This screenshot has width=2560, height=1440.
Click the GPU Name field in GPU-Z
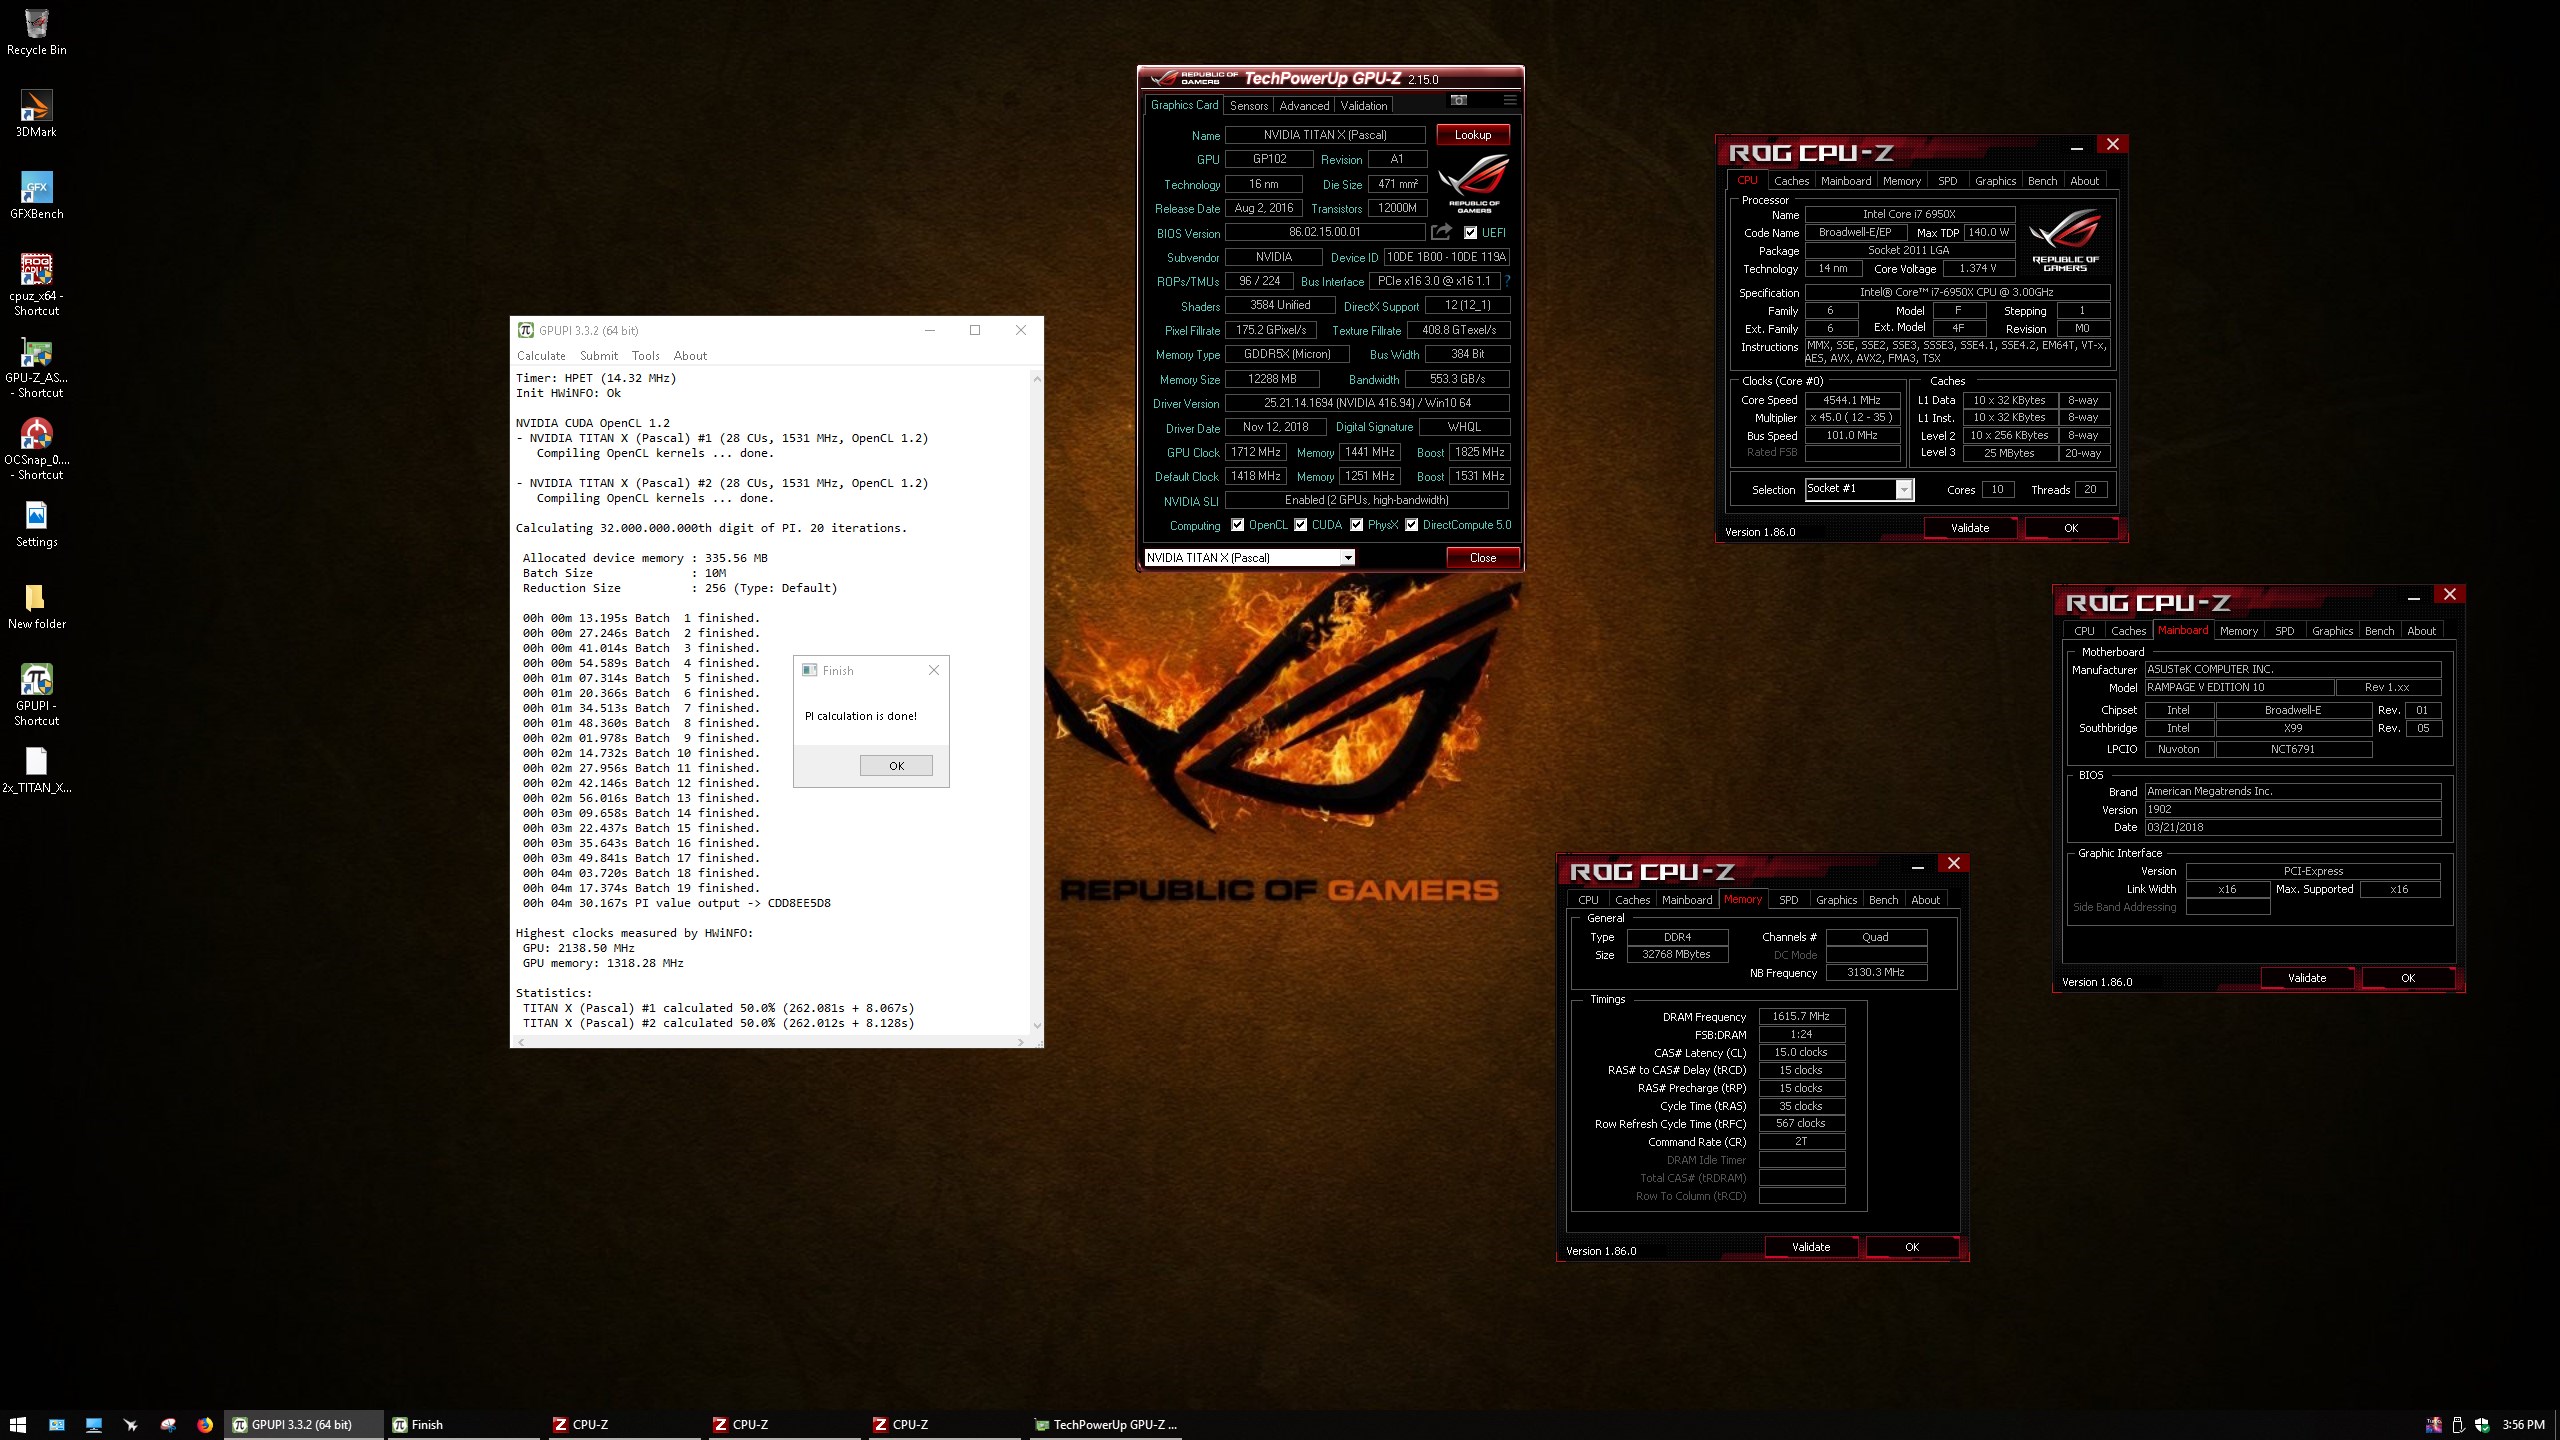click(1325, 135)
